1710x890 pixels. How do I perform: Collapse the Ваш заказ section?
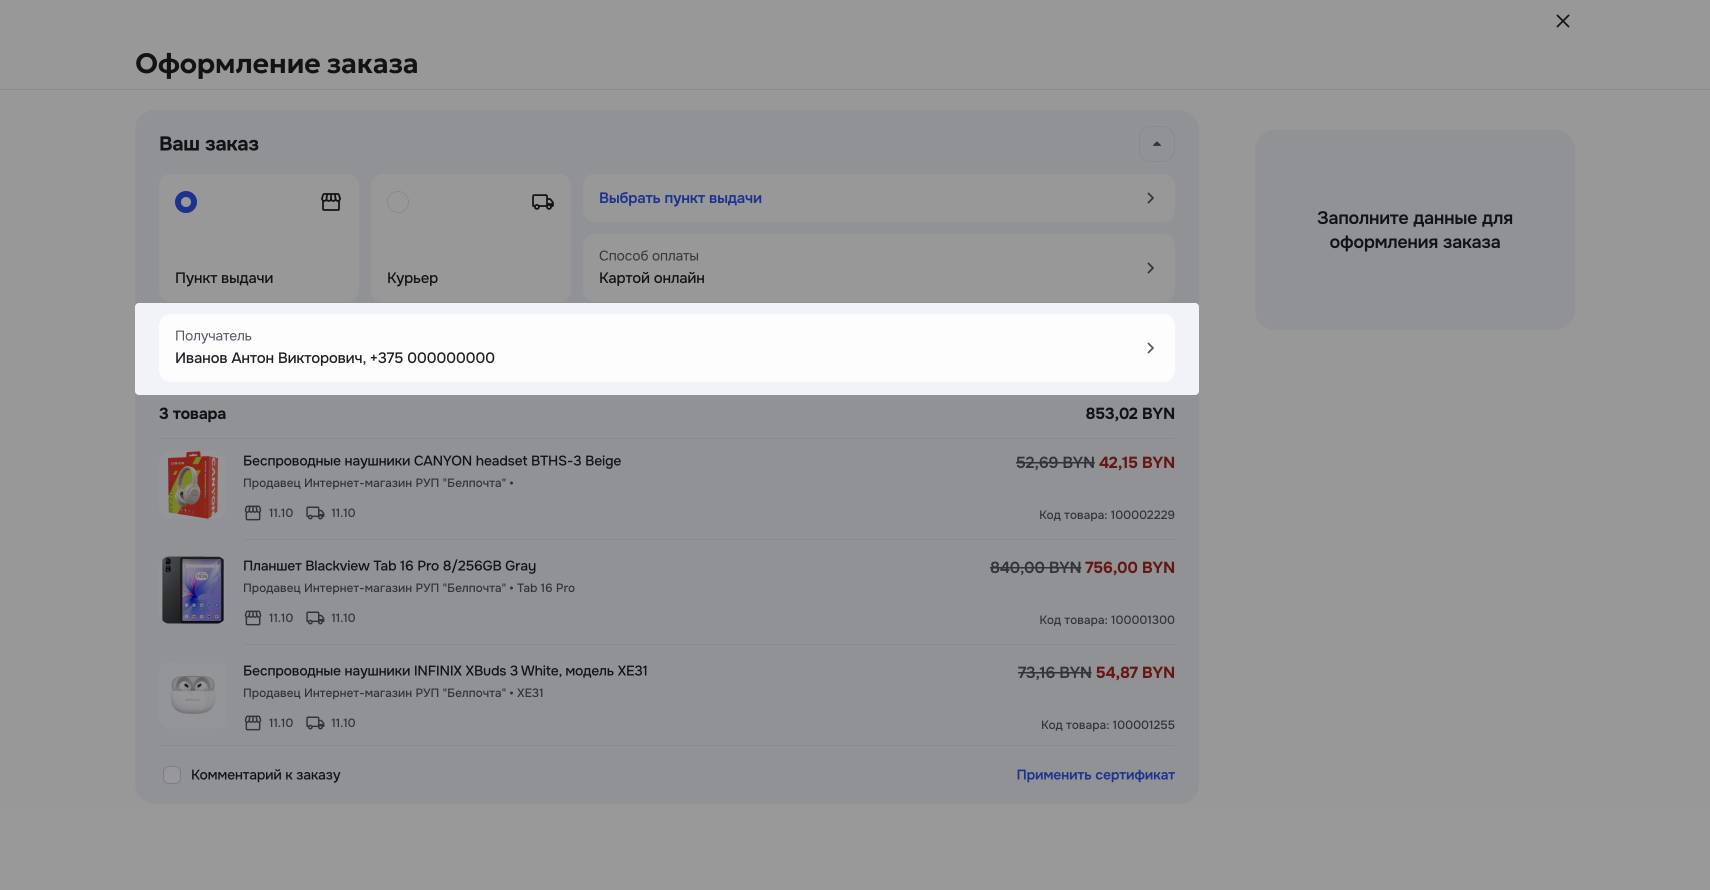tap(1156, 144)
